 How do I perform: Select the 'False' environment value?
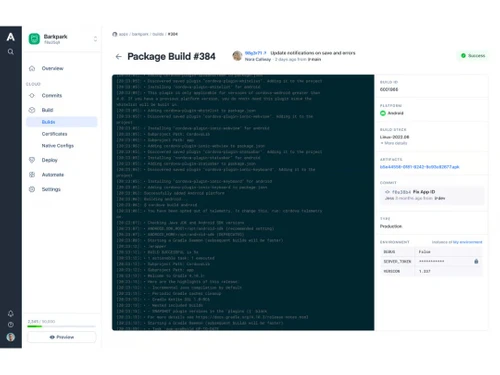click(x=425, y=252)
